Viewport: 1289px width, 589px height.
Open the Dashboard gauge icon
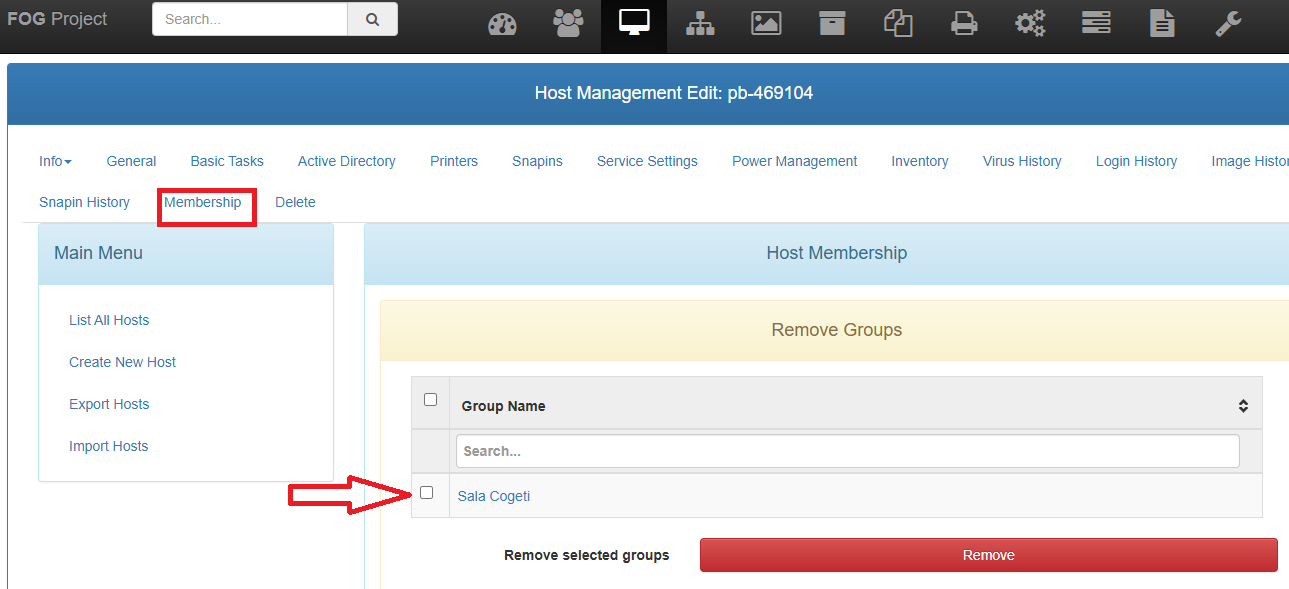502,24
